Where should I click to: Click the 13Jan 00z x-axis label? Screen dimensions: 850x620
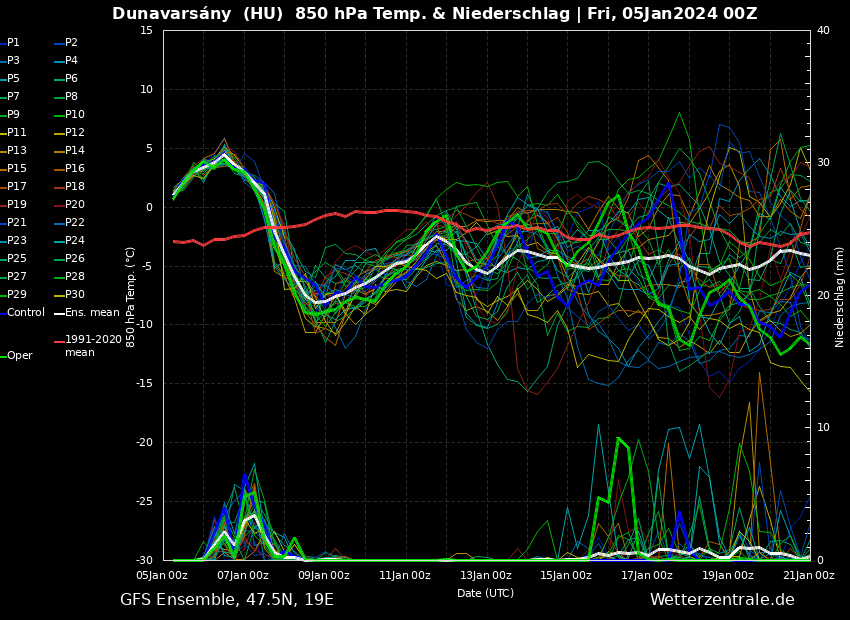pyautogui.click(x=486, y=576)
